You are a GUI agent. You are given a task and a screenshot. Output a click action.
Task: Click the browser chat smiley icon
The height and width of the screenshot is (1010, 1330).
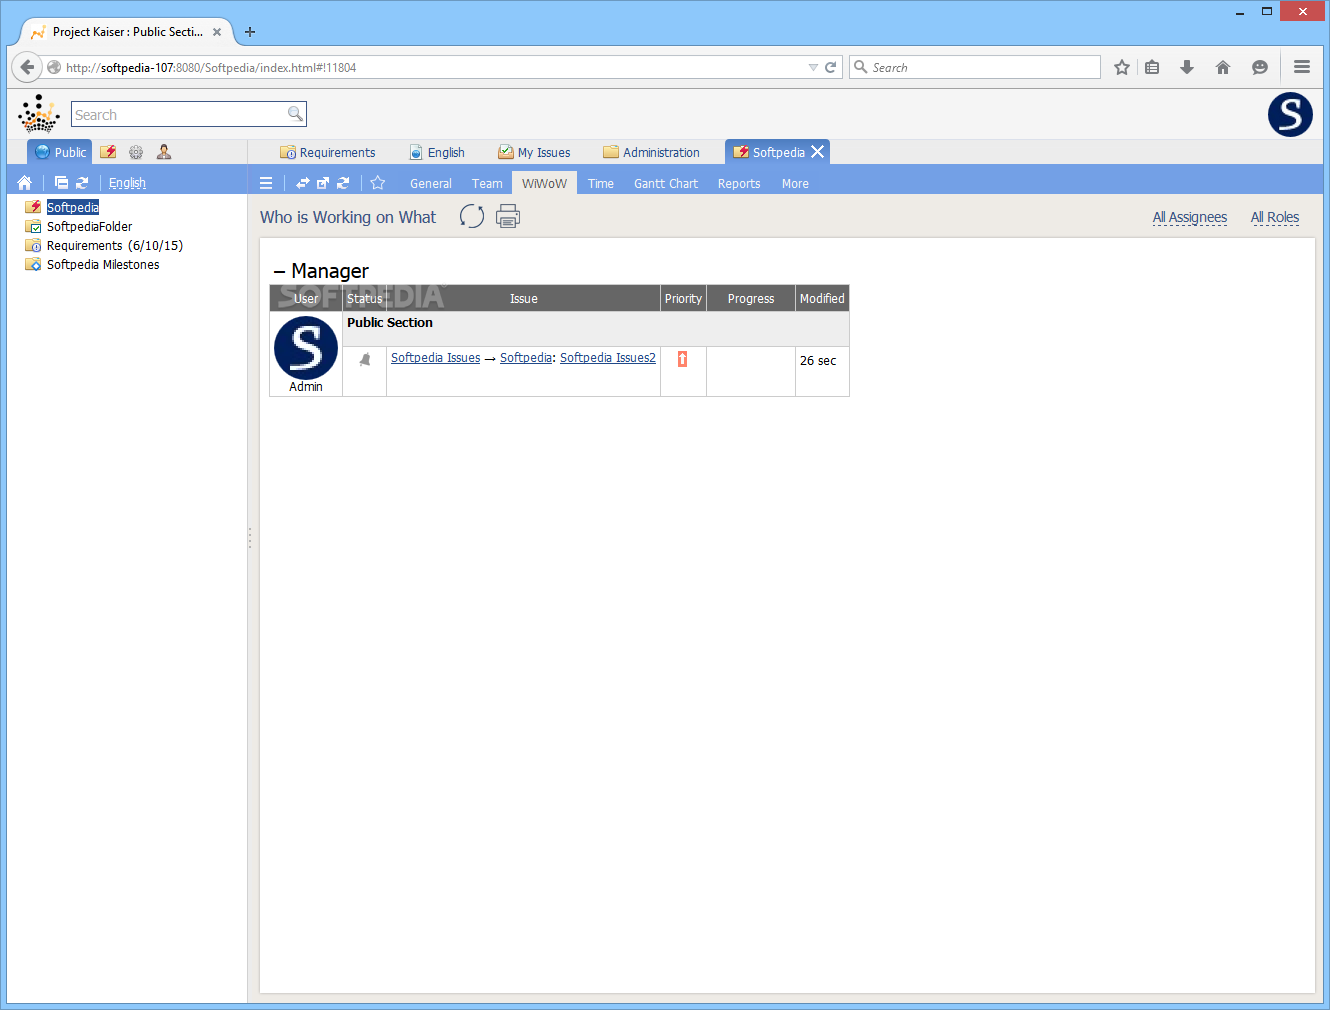(x=1260, y=67)
